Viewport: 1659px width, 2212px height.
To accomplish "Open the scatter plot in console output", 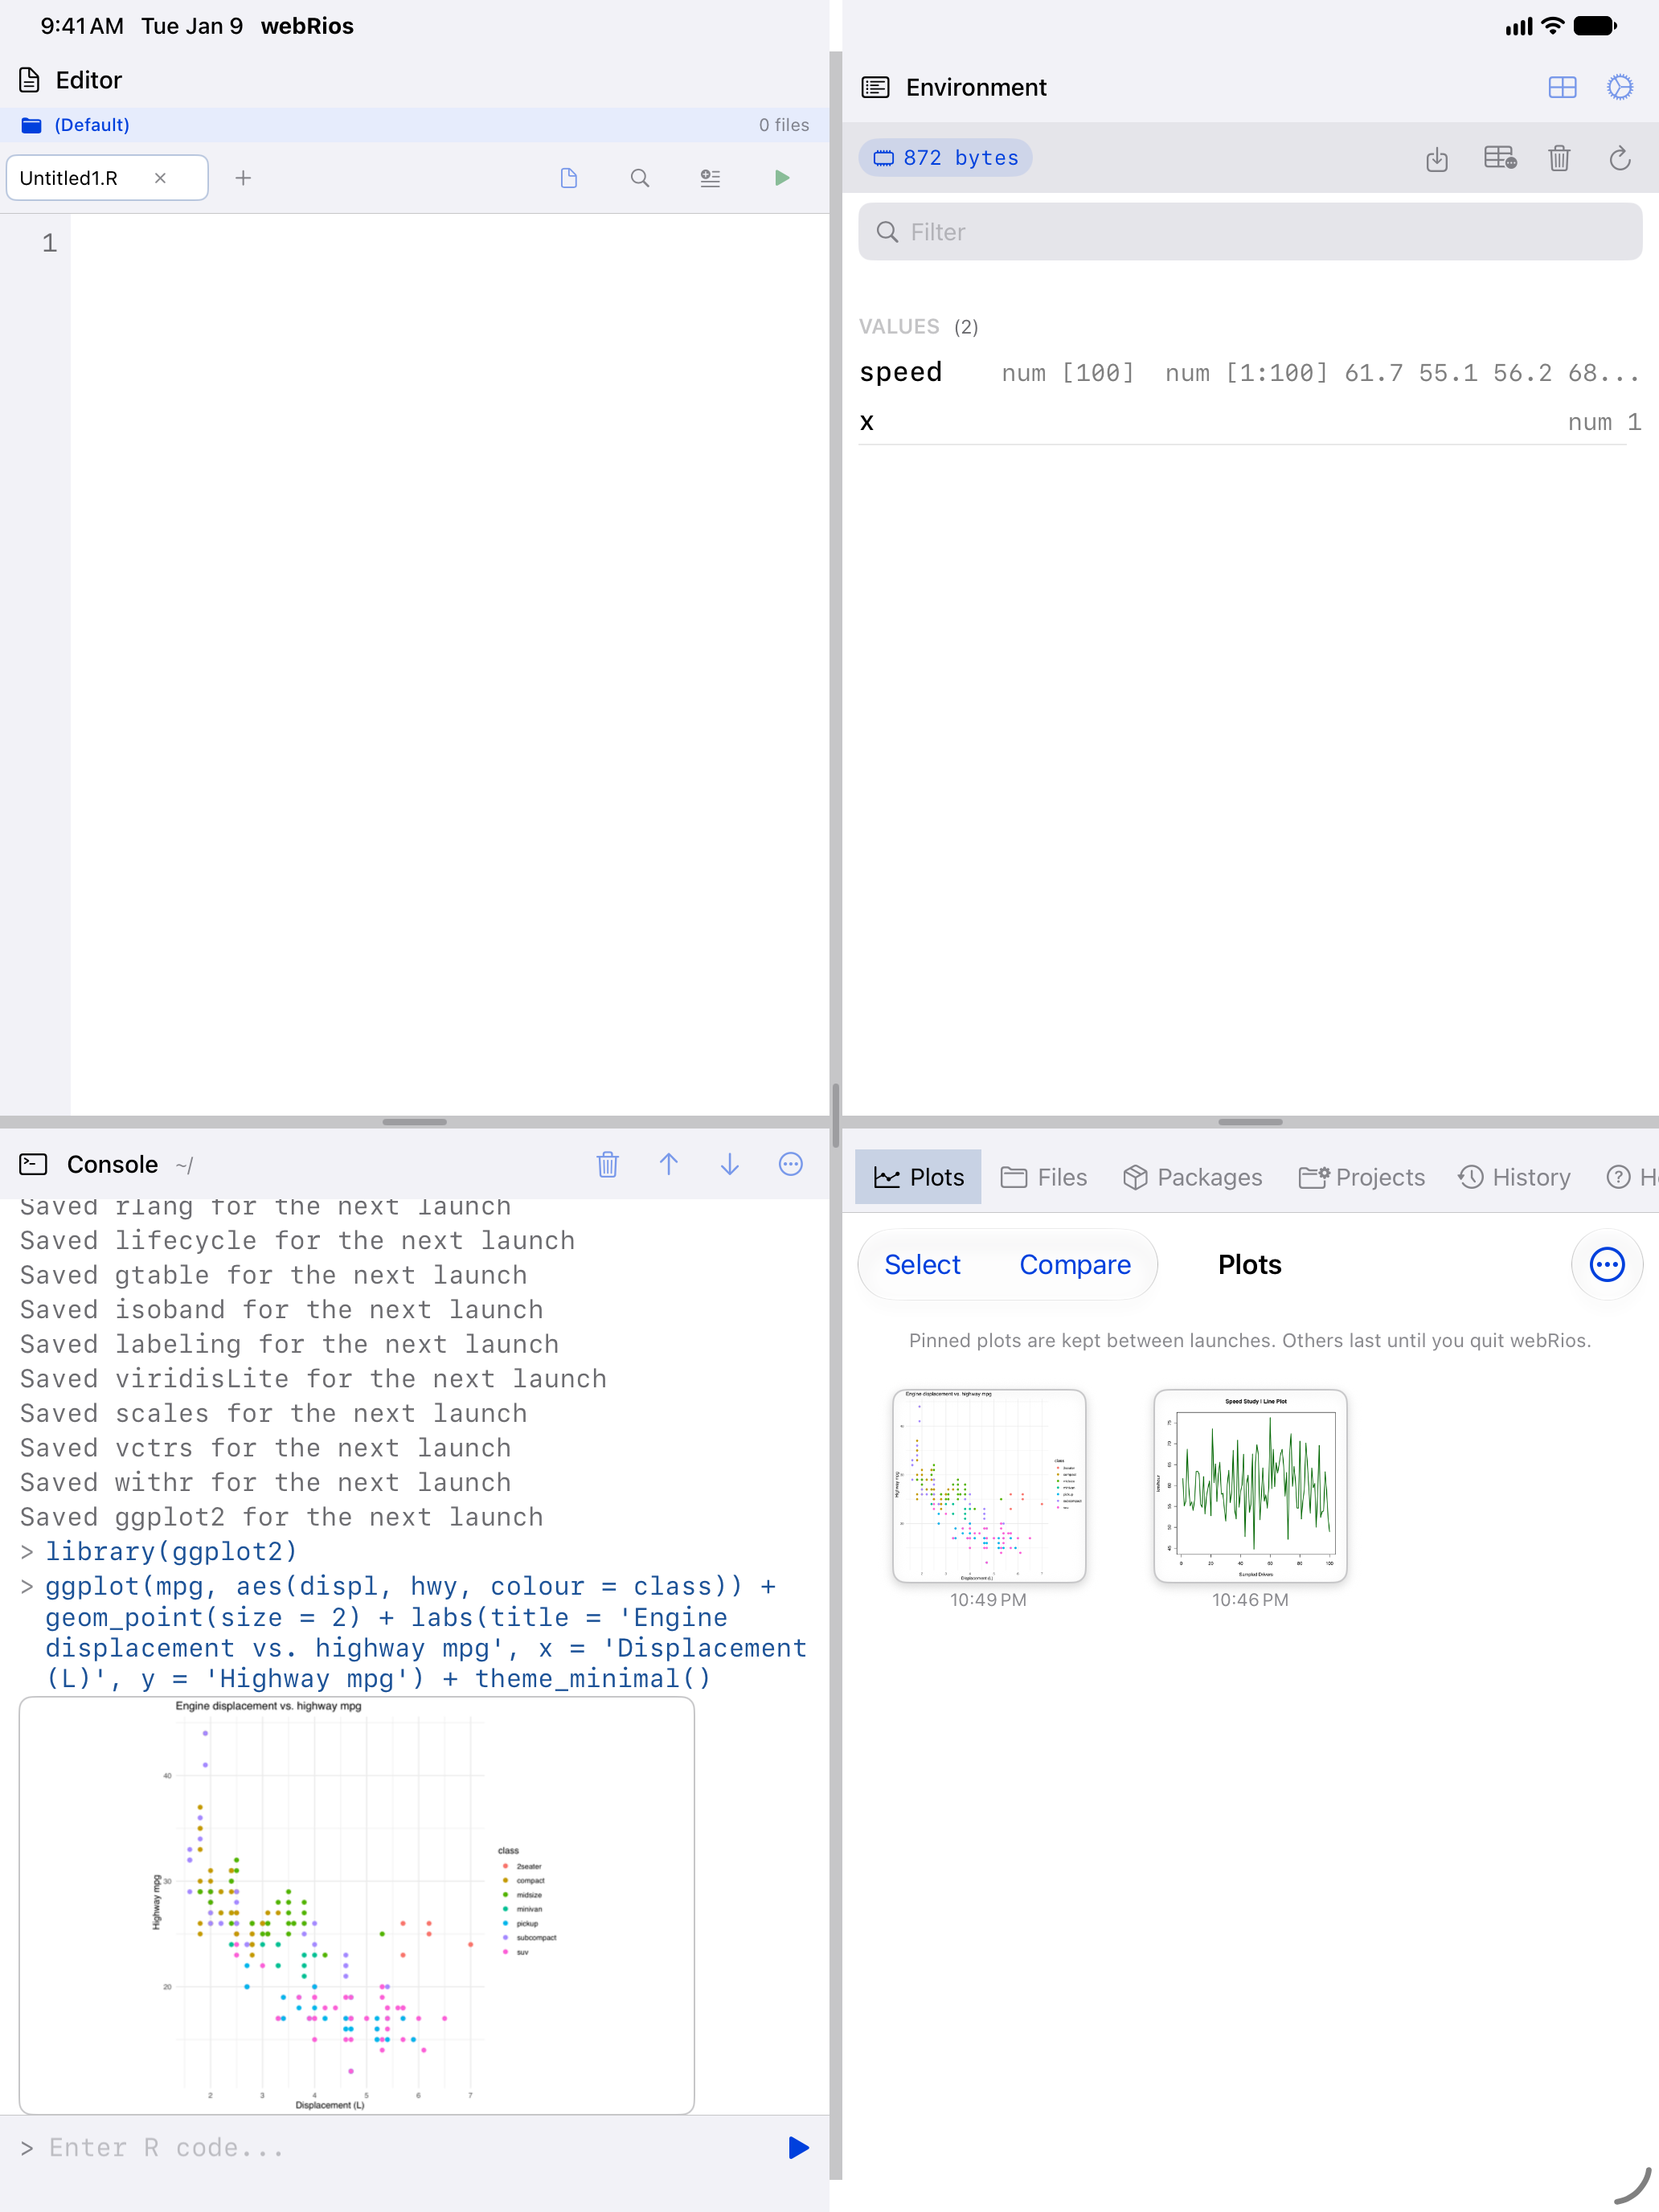I will pyautogui.click(x=357, y=1905).
